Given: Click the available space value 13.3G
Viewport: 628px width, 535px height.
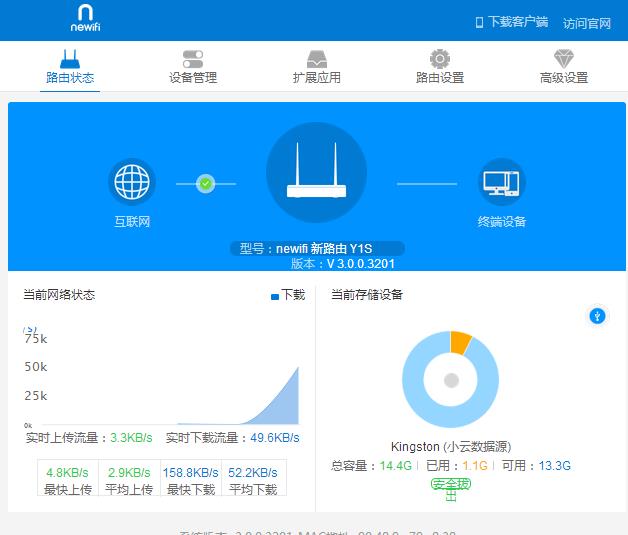Looking at the screenshot, I should [554, 466].
